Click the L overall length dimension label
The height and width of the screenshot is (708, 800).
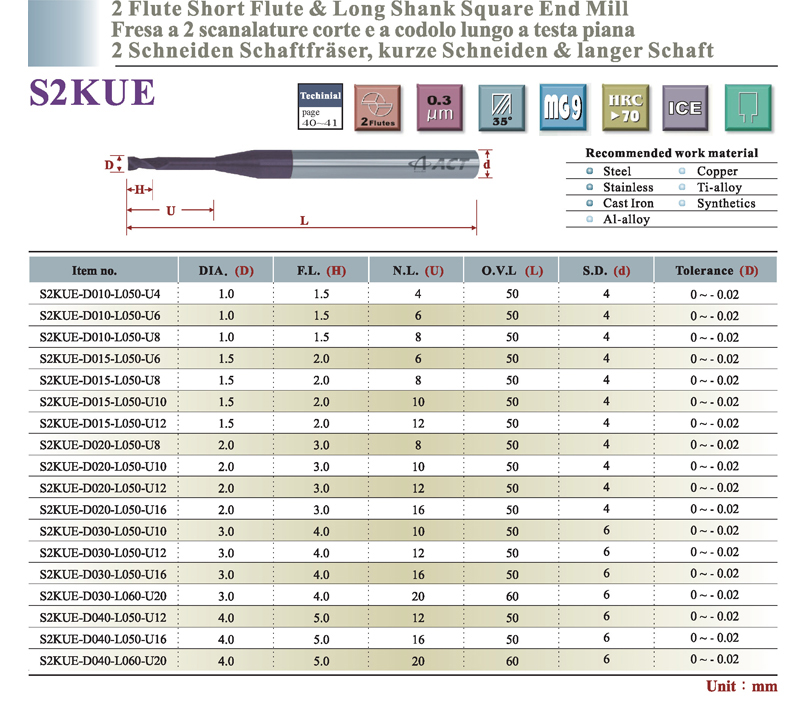(304, 220)
